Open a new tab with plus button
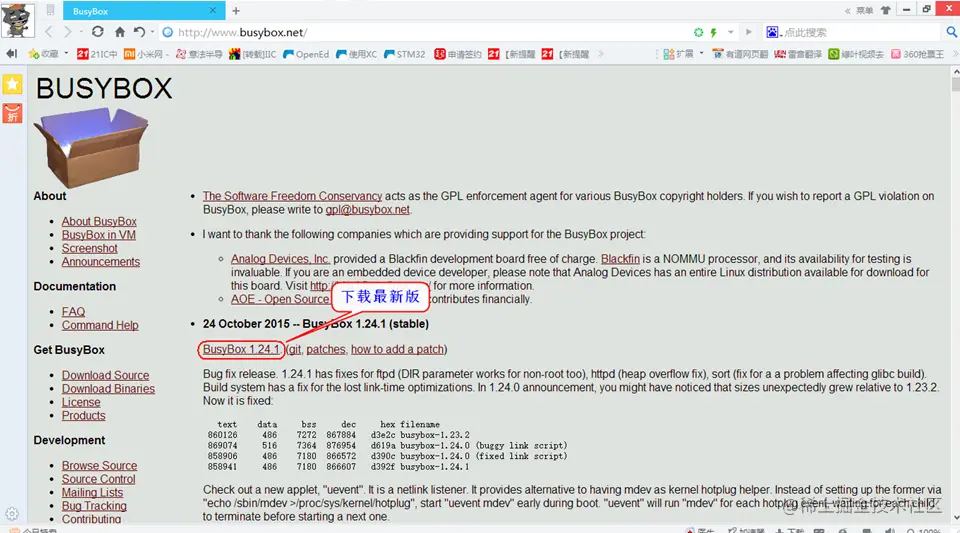The image size is (960, 533). pyautogui.click(x=236, y=10)
